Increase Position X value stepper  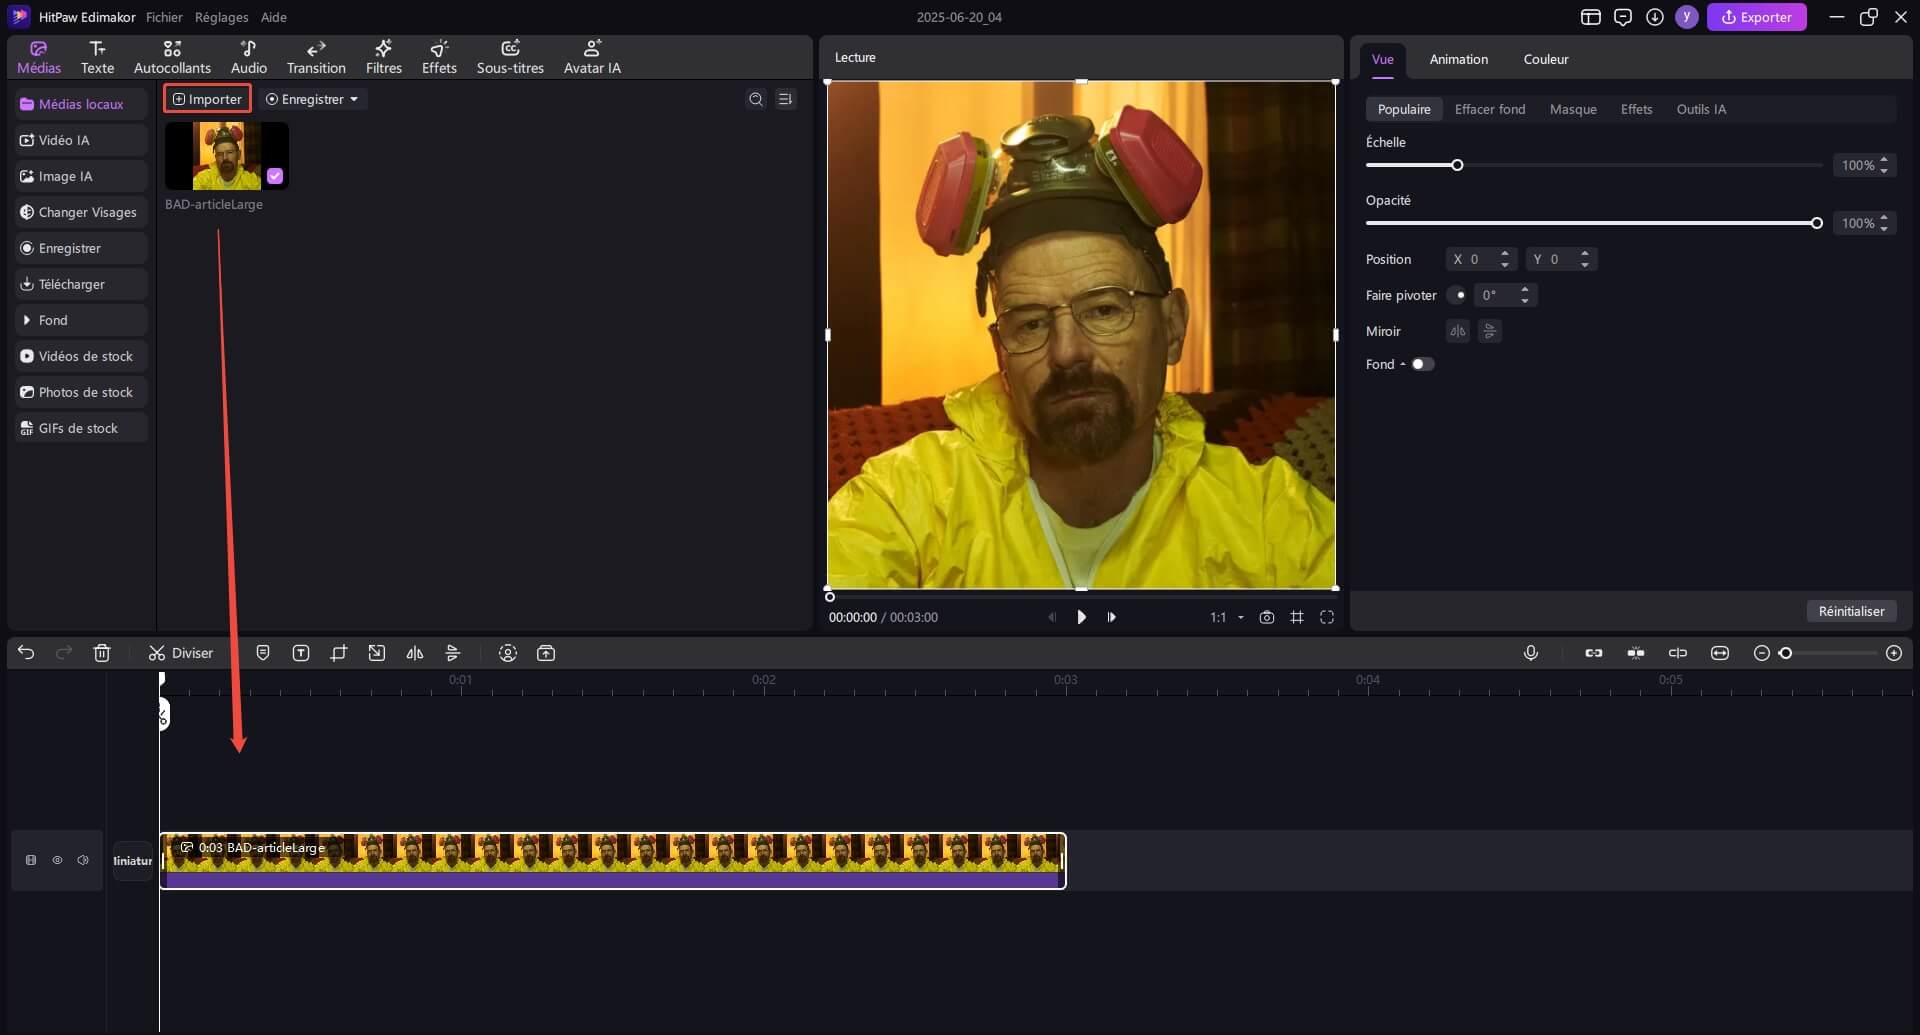(x=1505, y=254)
